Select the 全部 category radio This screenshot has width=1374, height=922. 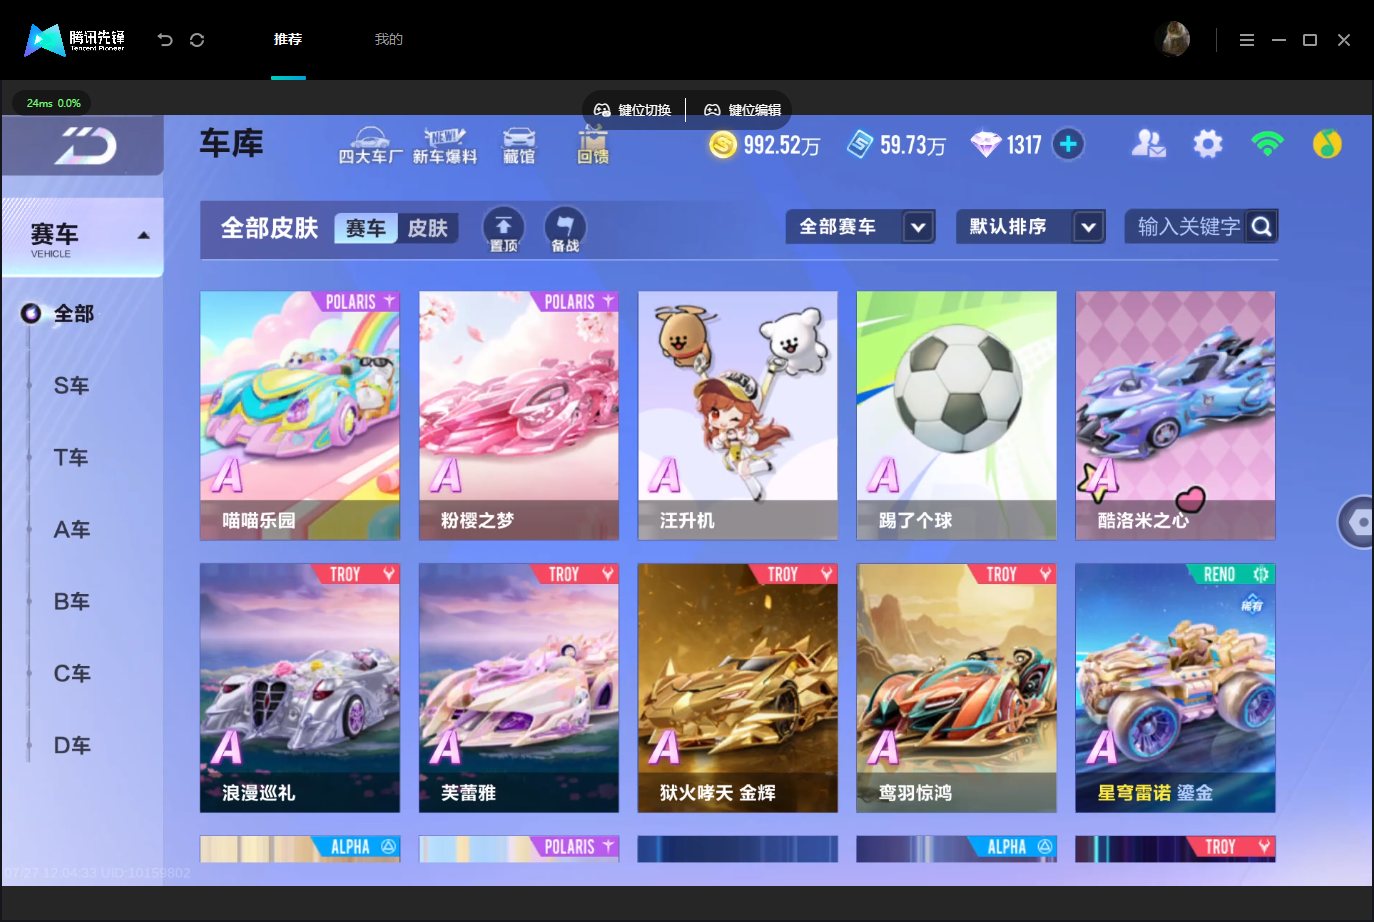pos(31,314)
